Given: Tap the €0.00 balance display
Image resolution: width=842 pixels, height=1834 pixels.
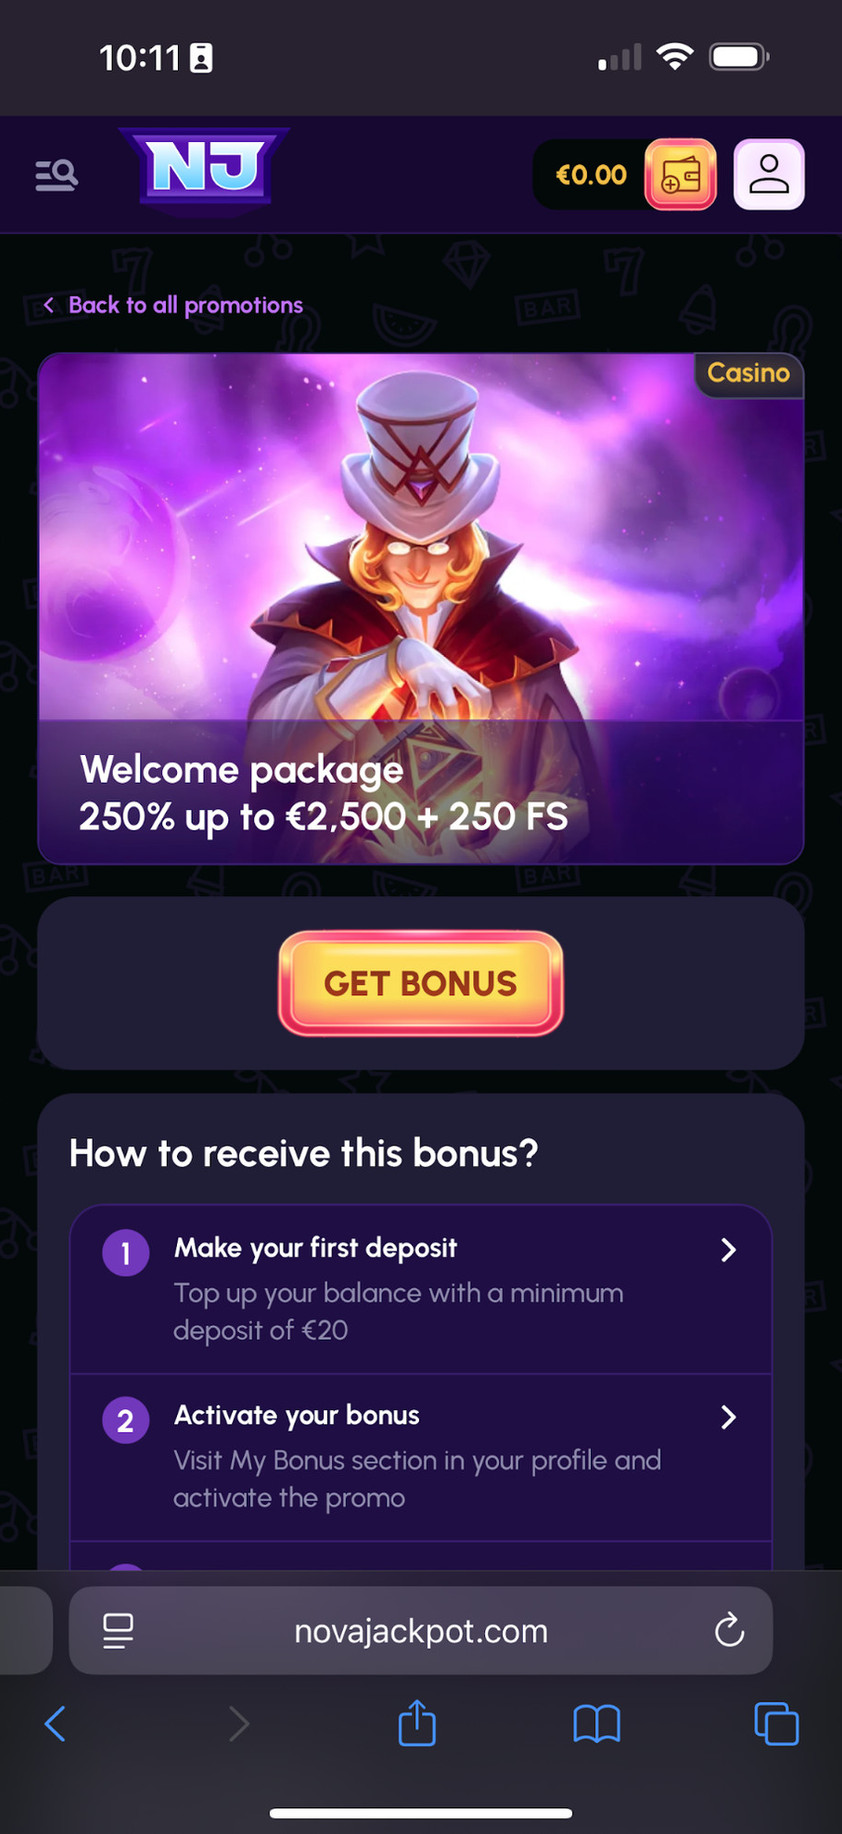Looking at the screenshot, I should click(x=591, y=175).
